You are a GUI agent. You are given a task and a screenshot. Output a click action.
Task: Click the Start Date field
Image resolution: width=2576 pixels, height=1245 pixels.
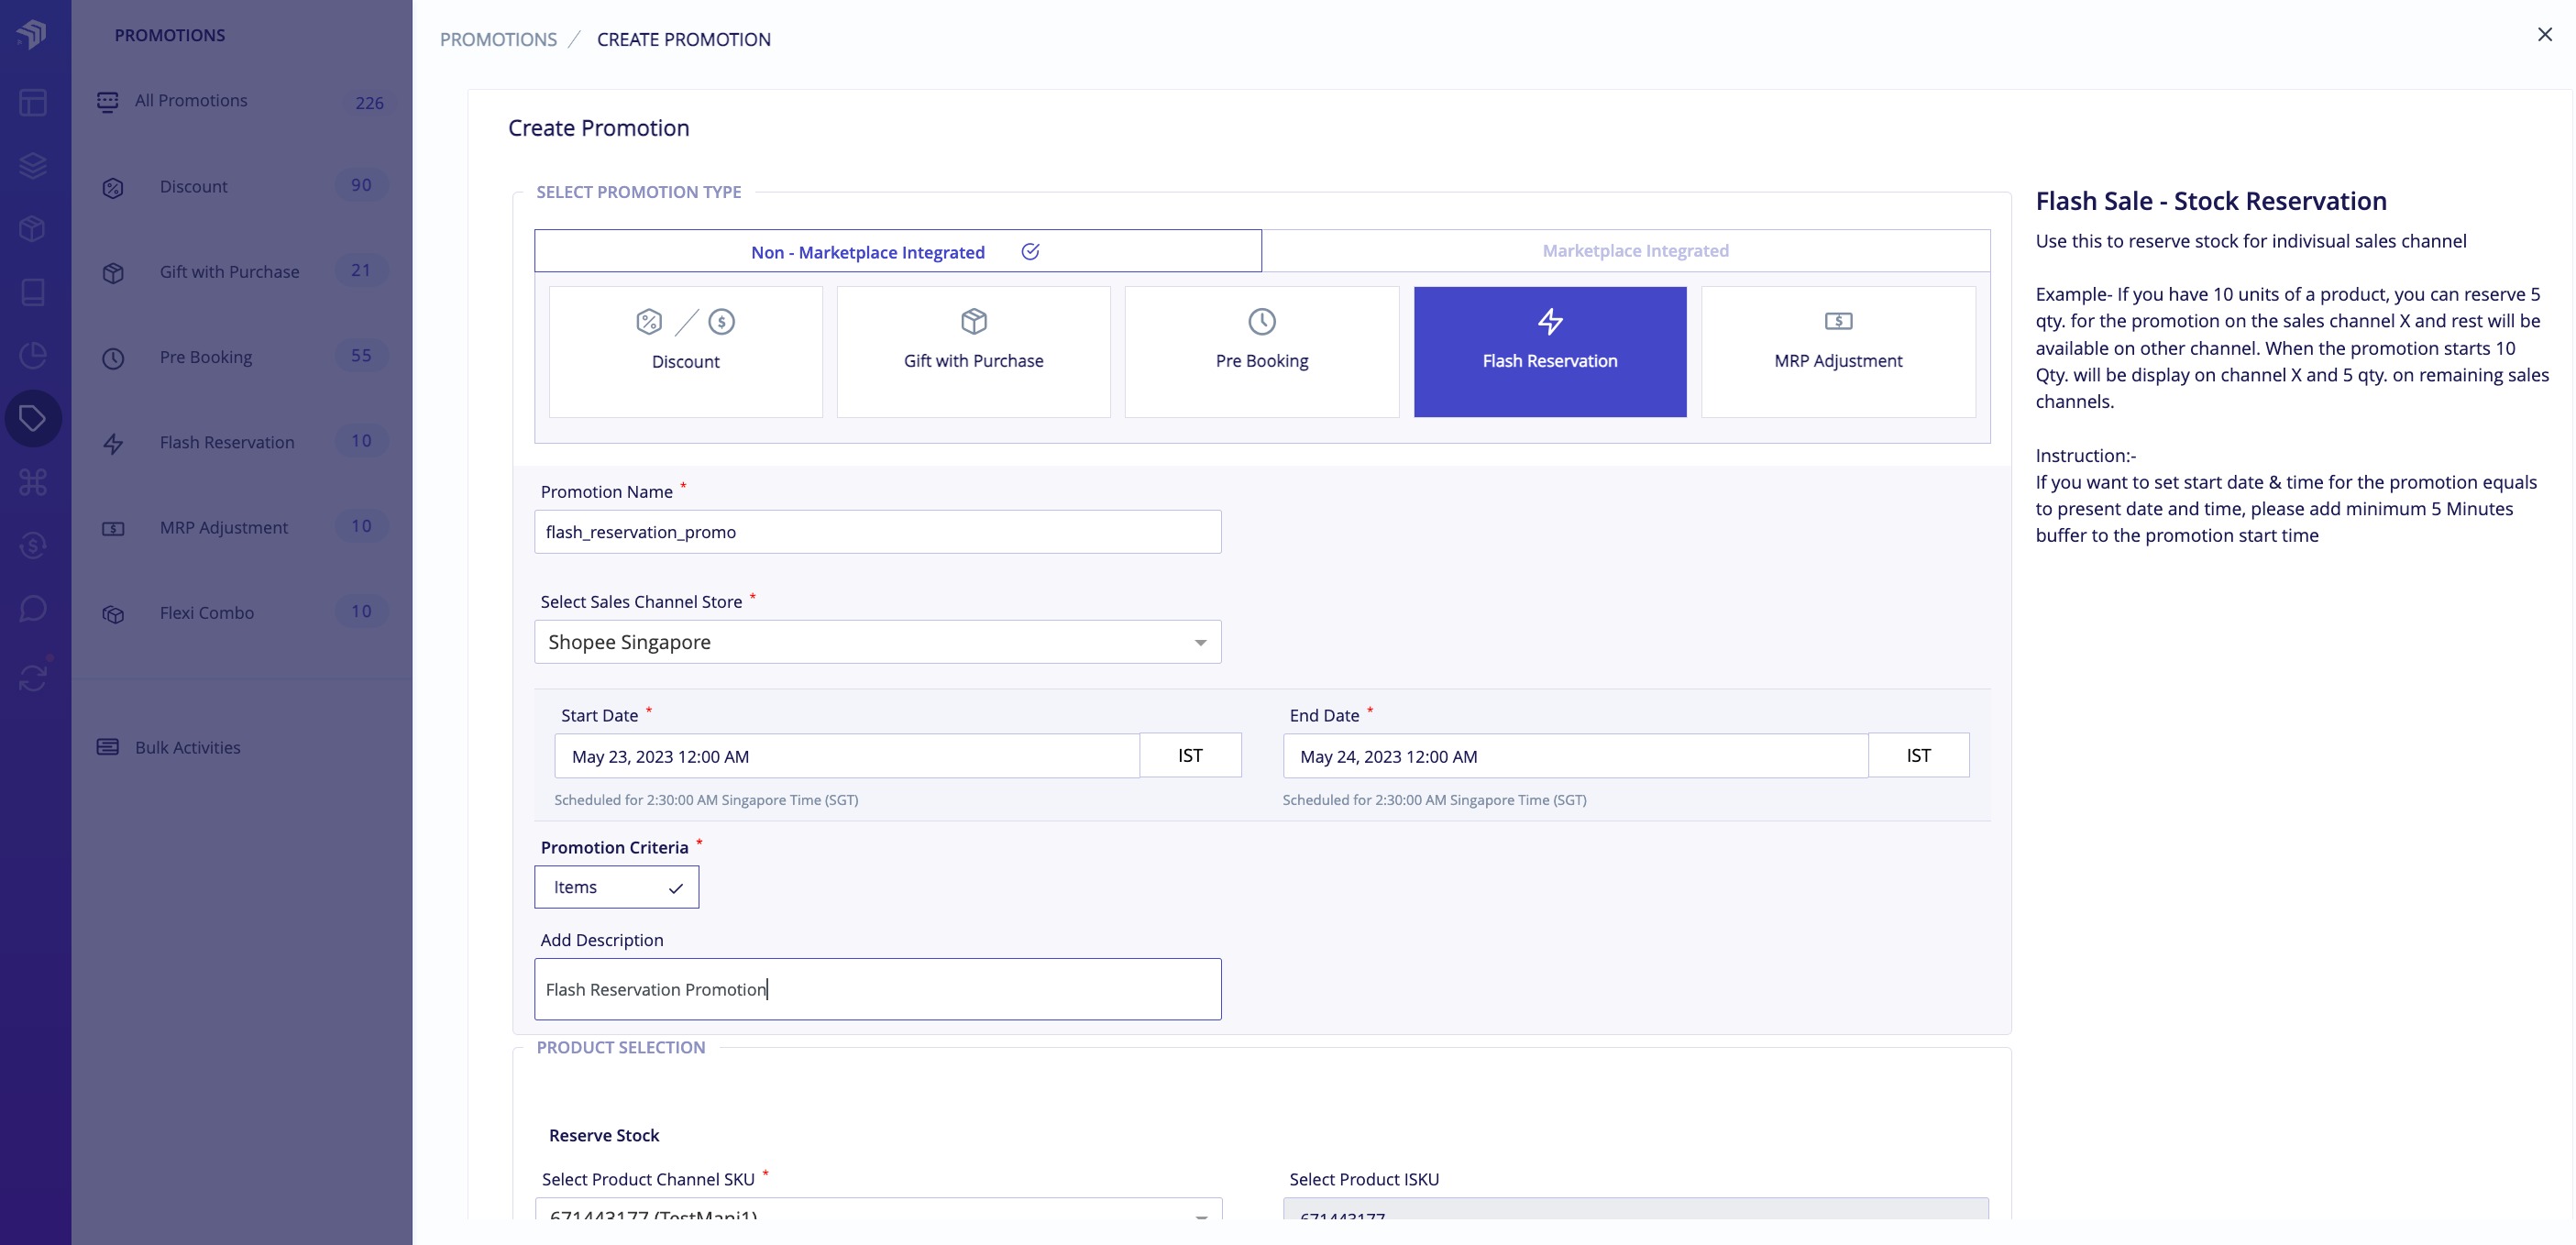tap(847, 756)
